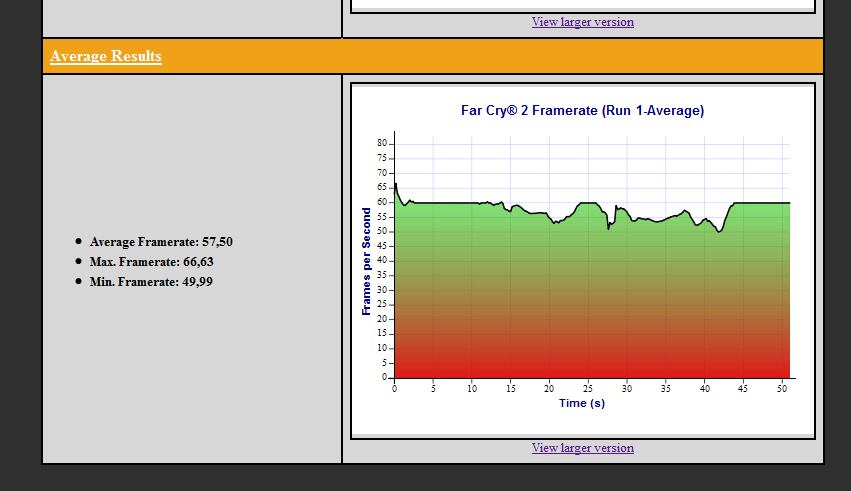This screenshot has width=851, height=491.
Task: Click the chart title Far Cry 2 Framerate (Run 1-Average)
Action: (x=582, y=111)
